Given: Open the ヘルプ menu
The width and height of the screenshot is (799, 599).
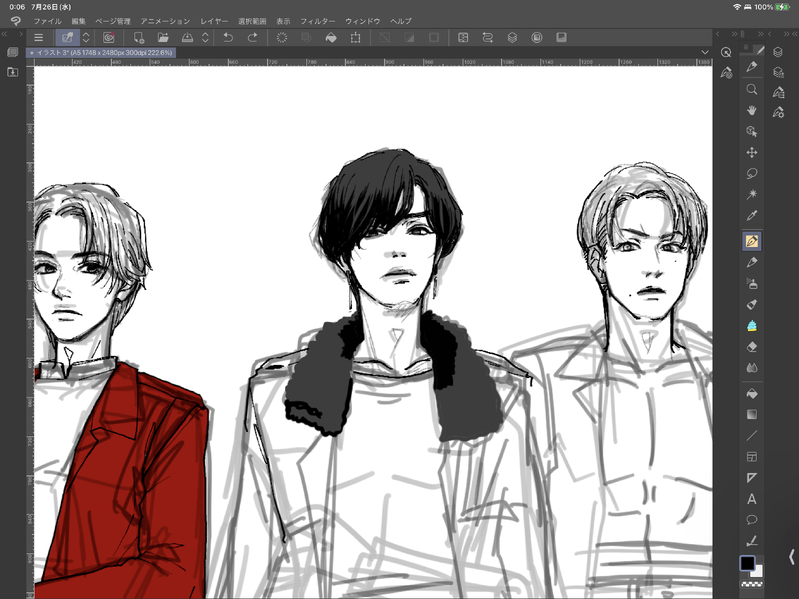Looking at the screenshot, I should 401,21.
